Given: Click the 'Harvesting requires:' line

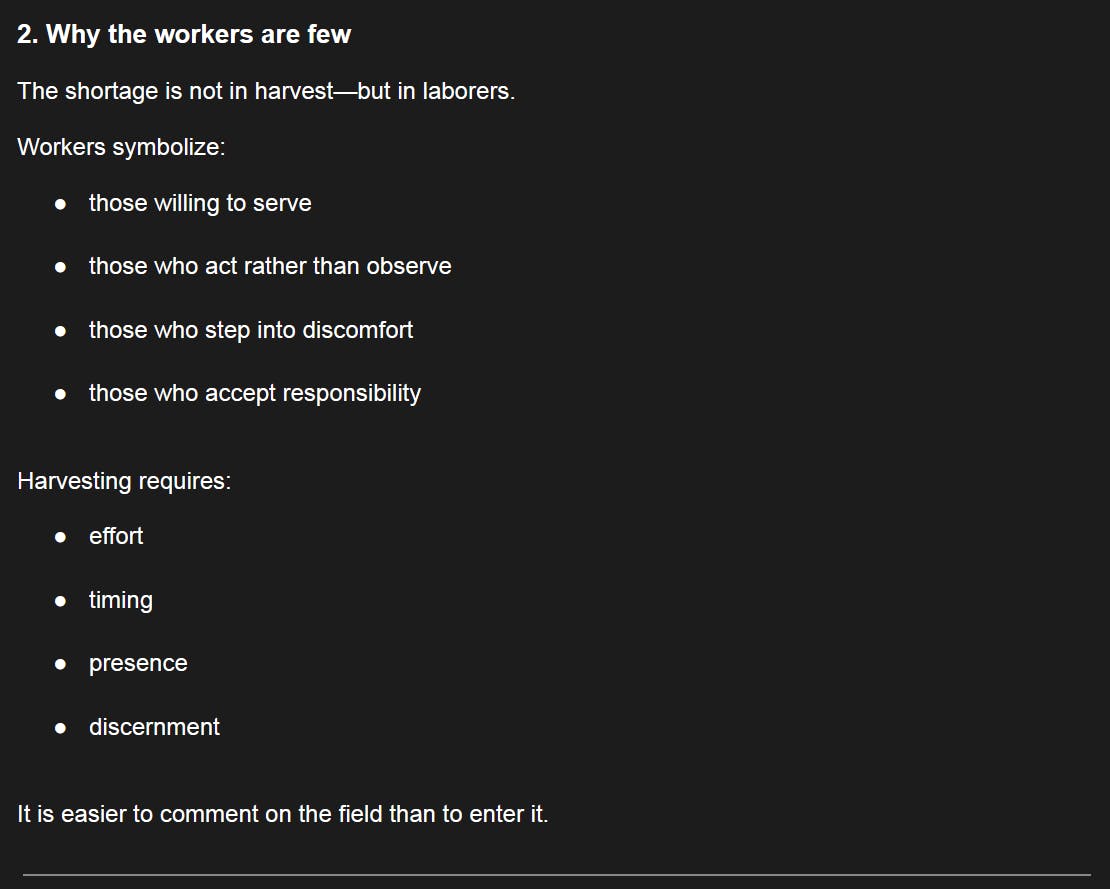Looking at the screenshot, I should (124, 481).
